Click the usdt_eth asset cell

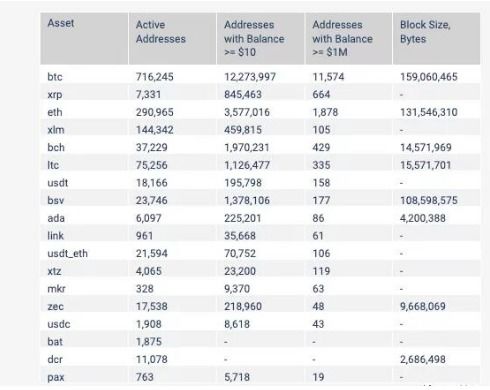coord(67,253)
